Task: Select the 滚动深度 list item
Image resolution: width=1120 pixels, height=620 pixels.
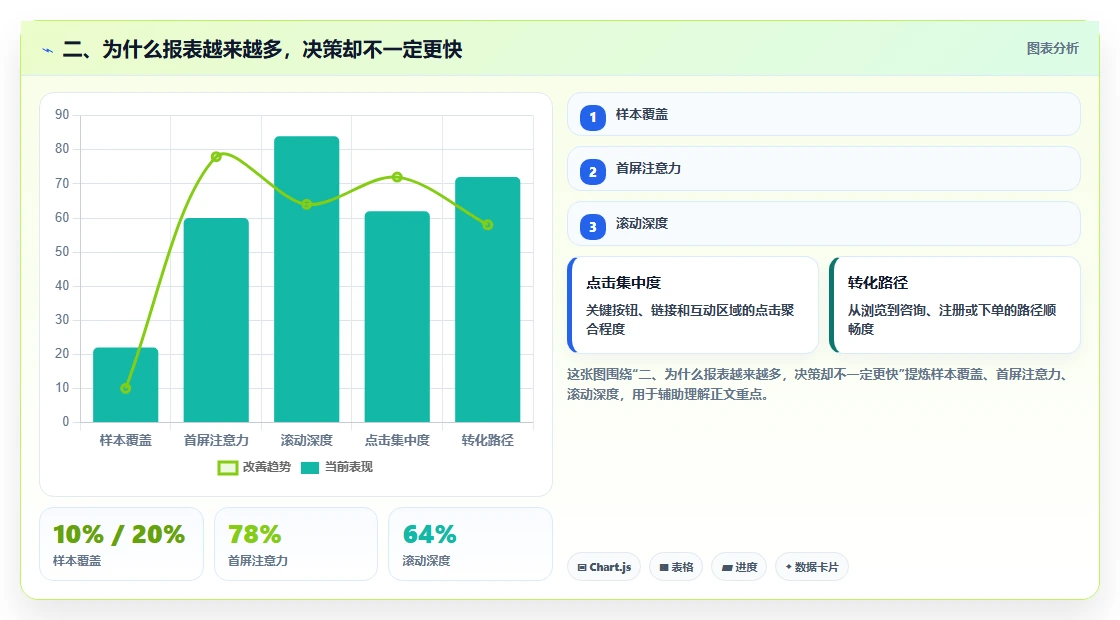Action: [824, 224]
